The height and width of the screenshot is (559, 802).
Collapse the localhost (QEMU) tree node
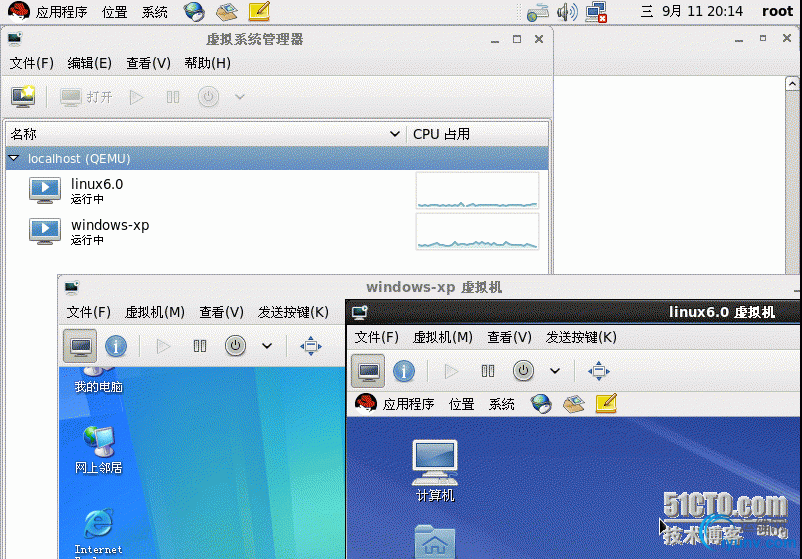pos(14,159)
